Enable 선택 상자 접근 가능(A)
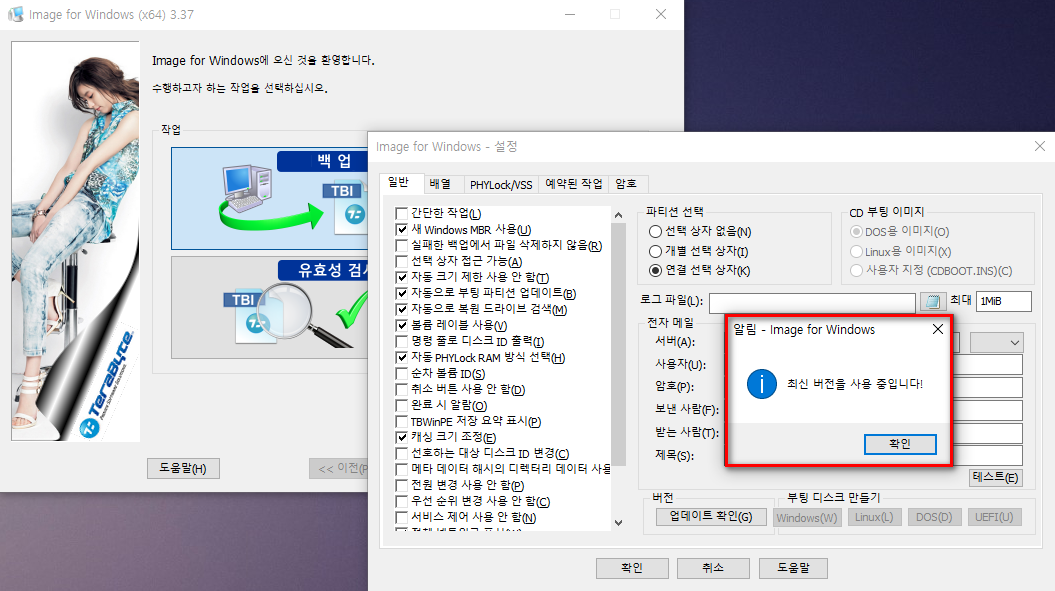 tap(402, 261)
